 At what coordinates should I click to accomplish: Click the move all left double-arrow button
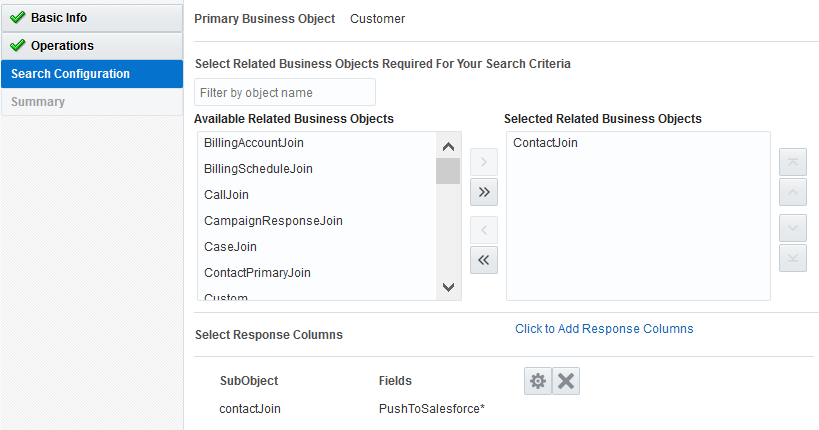point(484,260)
